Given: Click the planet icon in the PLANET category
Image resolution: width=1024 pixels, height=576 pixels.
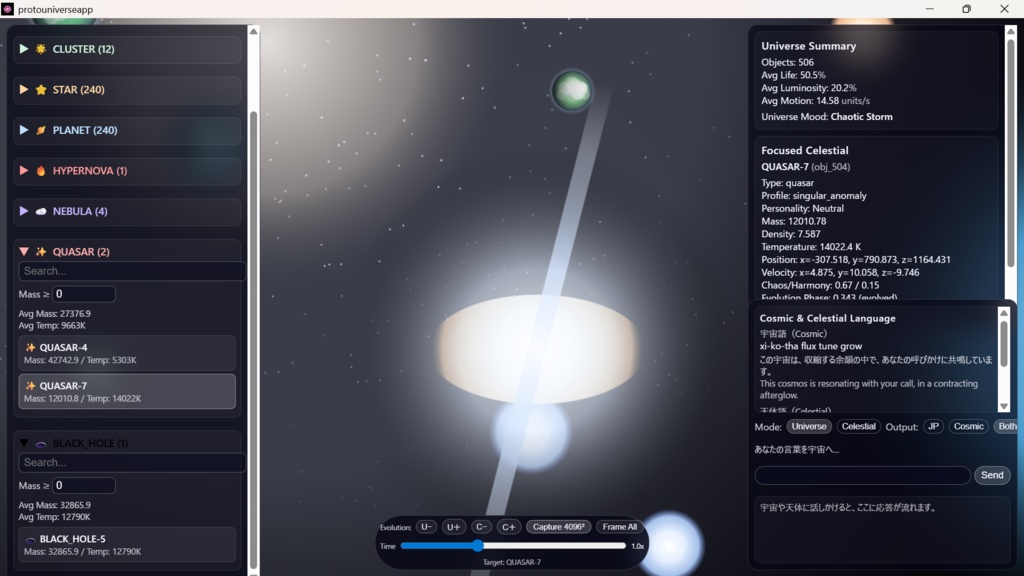Looking at the screenshot, I should tap(39, 130).
